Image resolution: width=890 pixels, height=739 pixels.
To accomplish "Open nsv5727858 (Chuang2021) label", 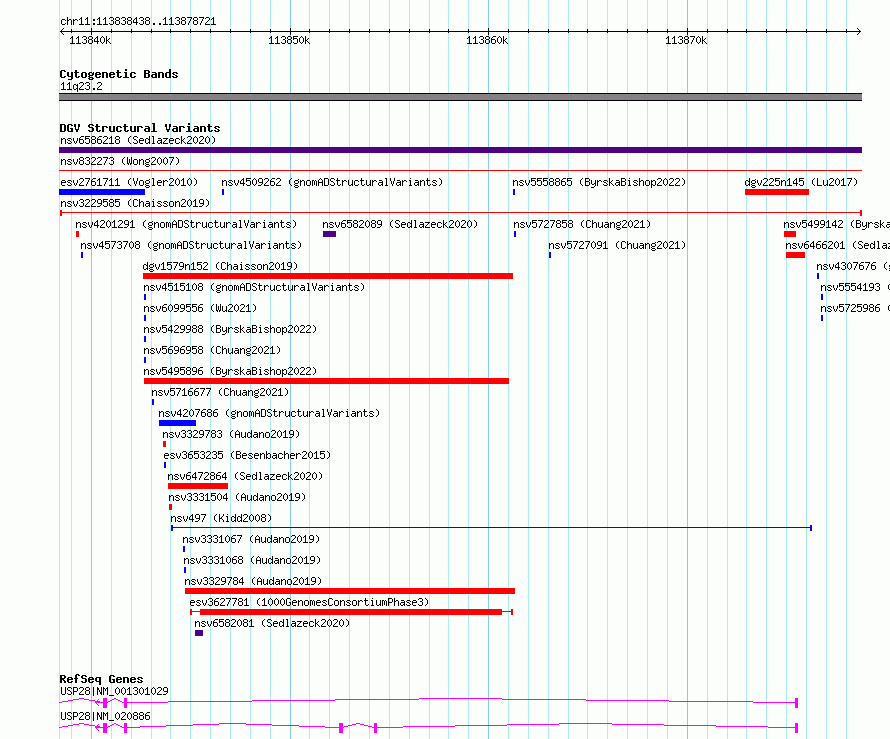I will pos(582,224).
